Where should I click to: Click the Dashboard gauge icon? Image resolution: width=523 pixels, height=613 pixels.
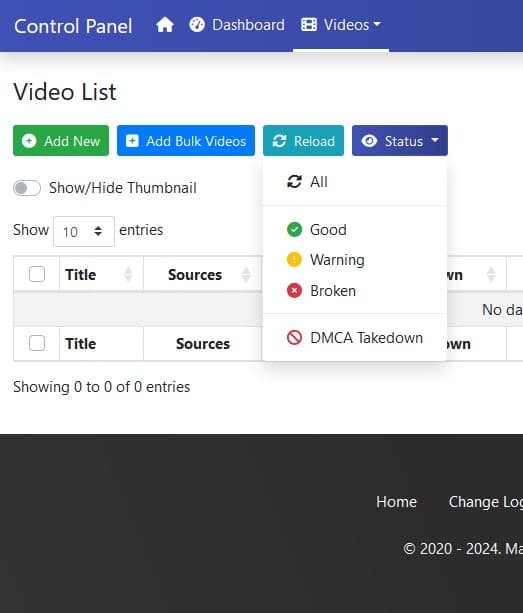coord(197,25)
